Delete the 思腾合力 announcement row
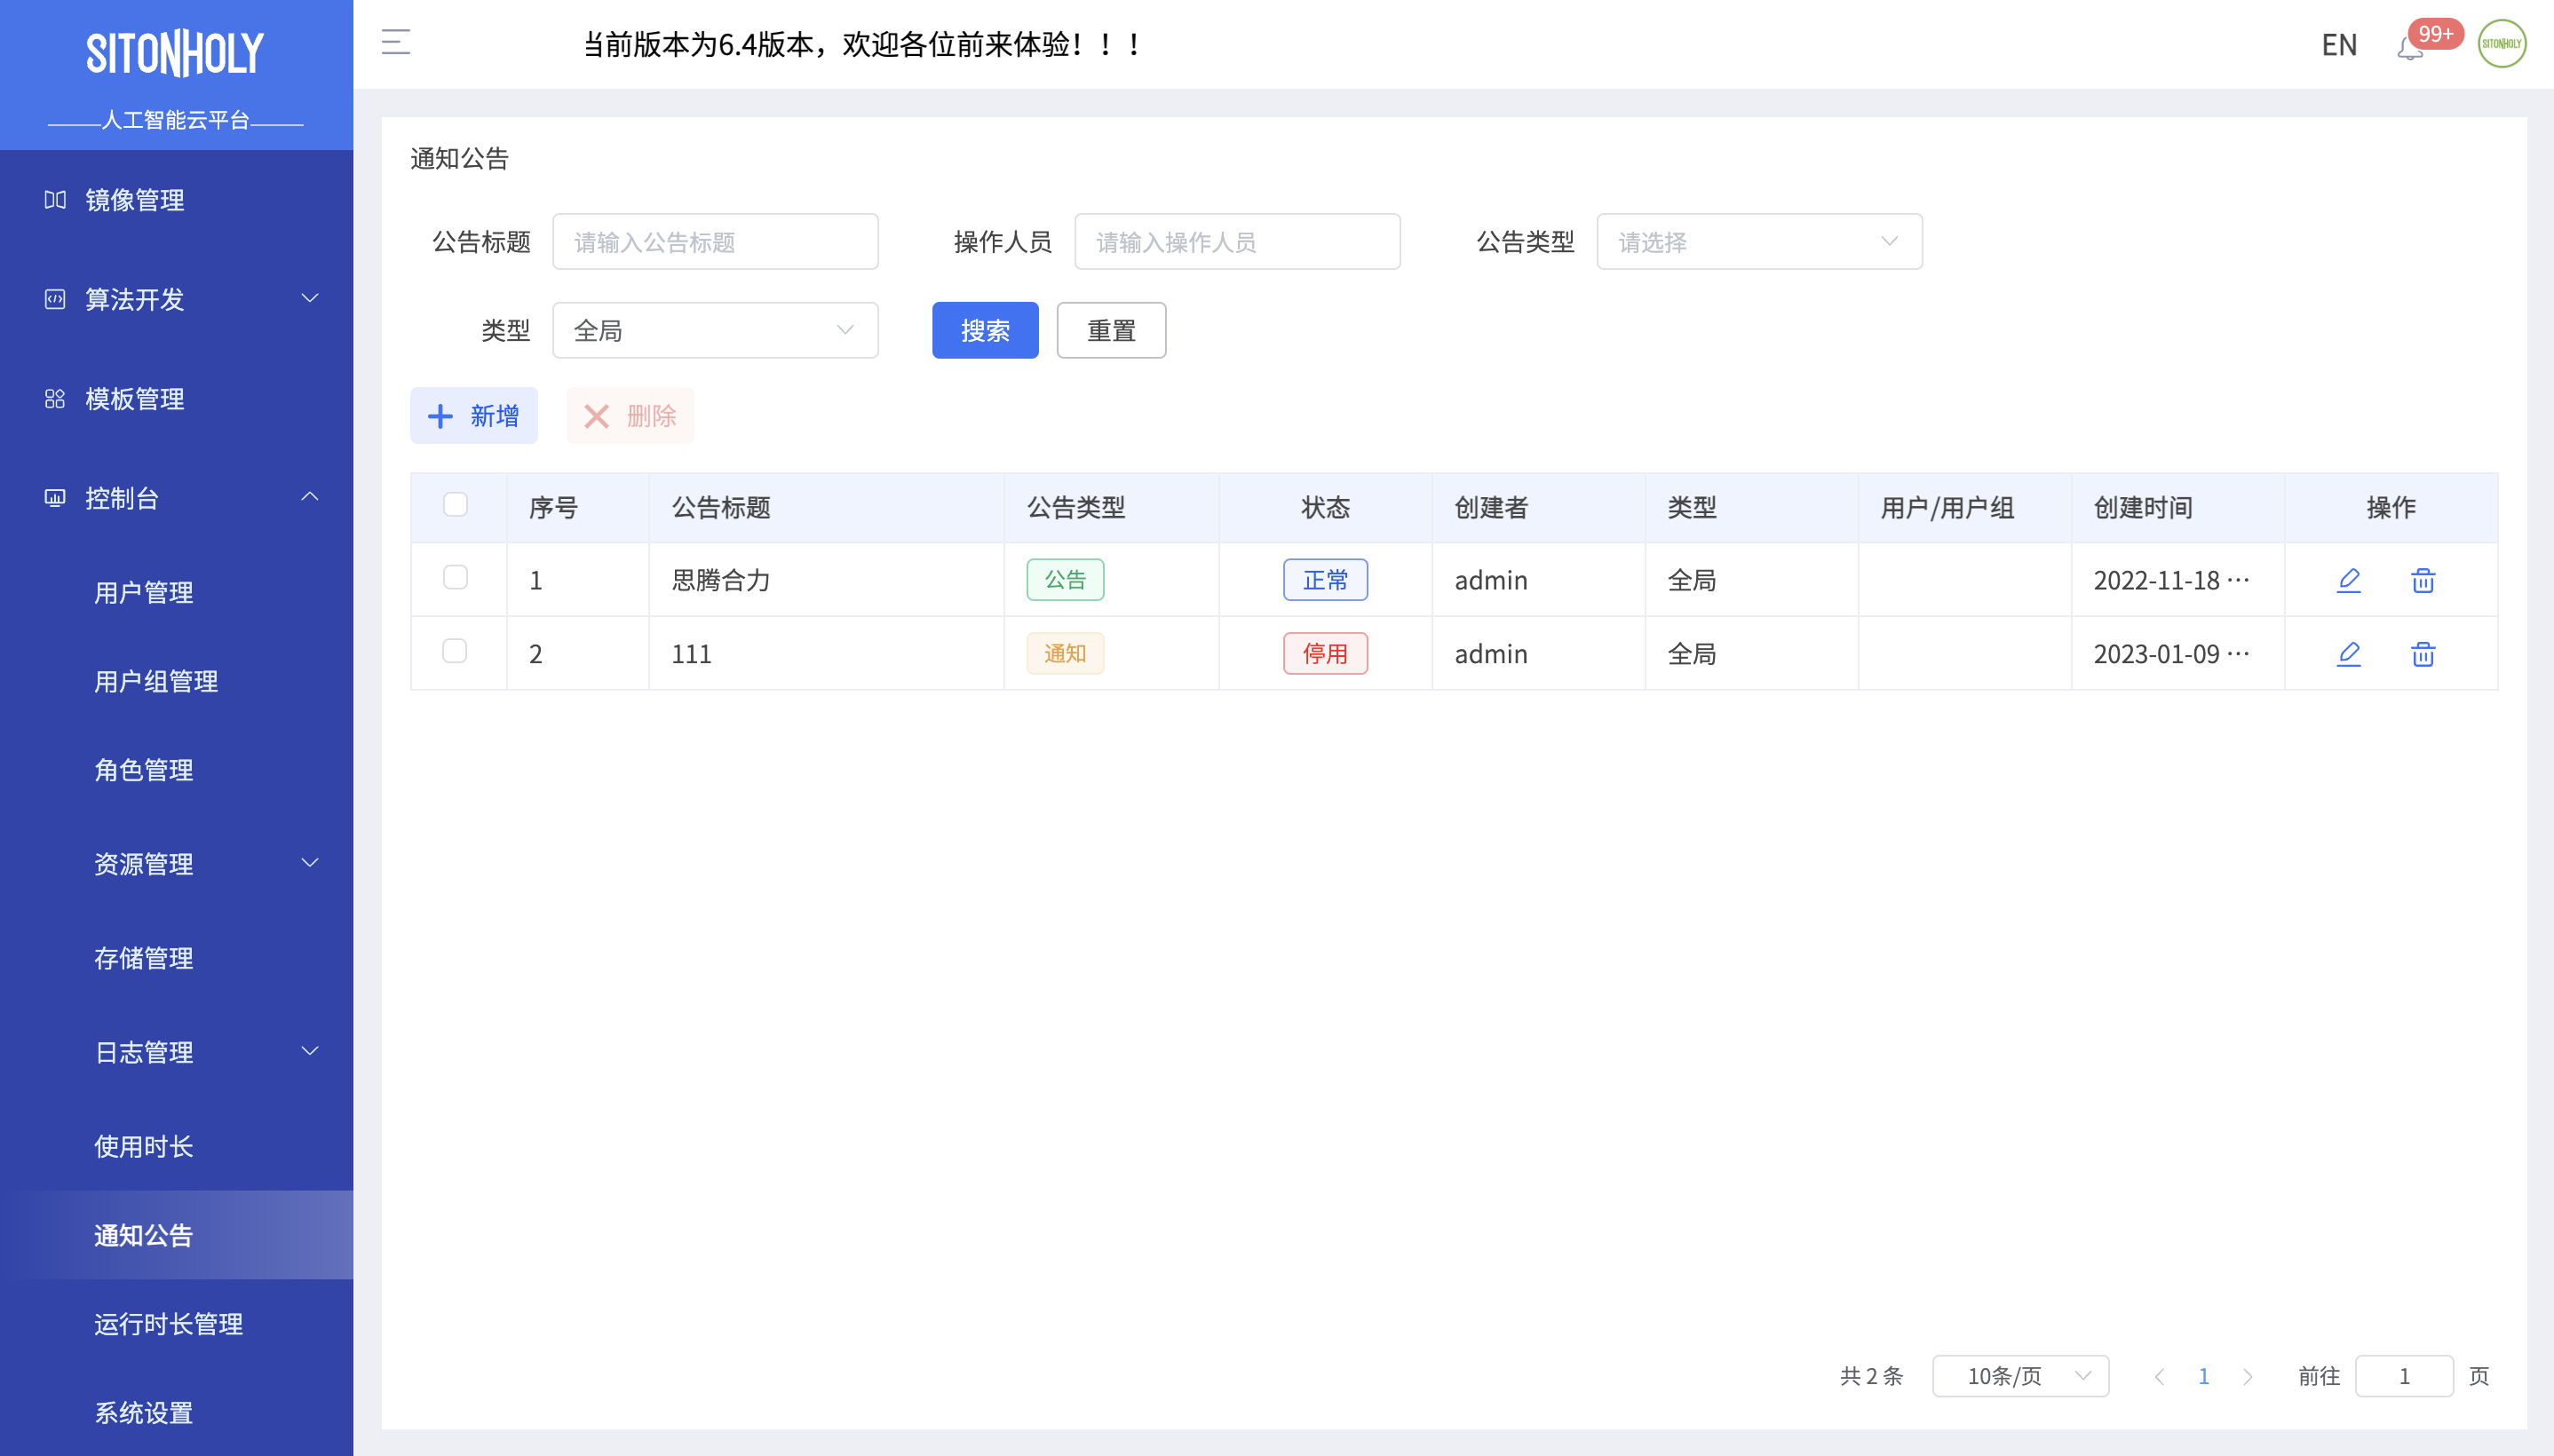Viewport: 2554px width, 1456px height. [2422, 580]
